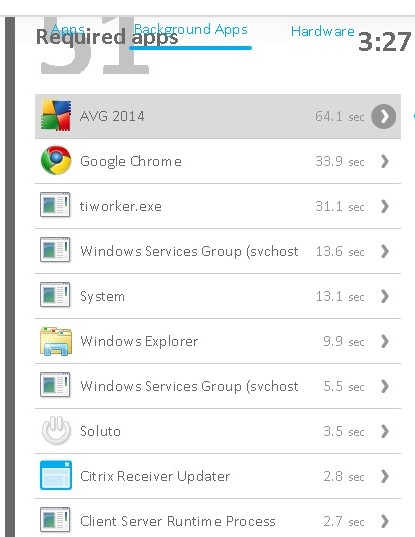The height and width of the screenshot is (537, 415).
Task: Click the System process icon
Action: tap(55, 295)
